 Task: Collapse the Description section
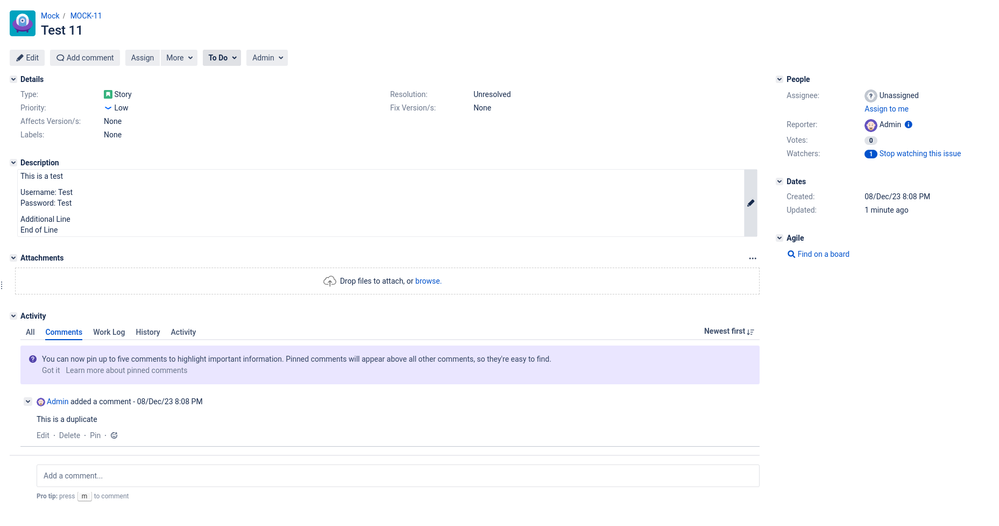(x=13, y=163)
